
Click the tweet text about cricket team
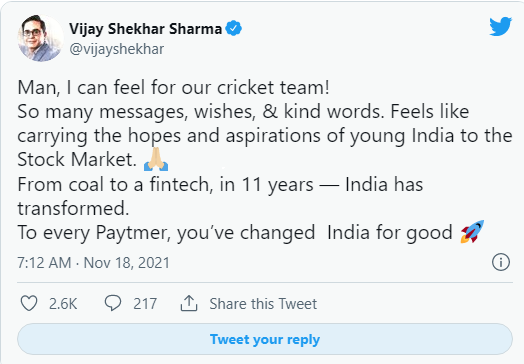point(173,88)
